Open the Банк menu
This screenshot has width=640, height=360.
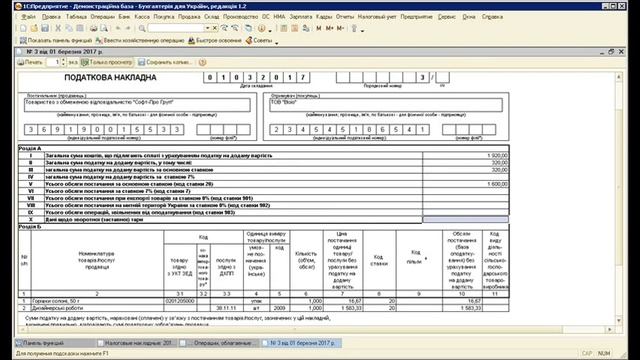click(124, 17)
